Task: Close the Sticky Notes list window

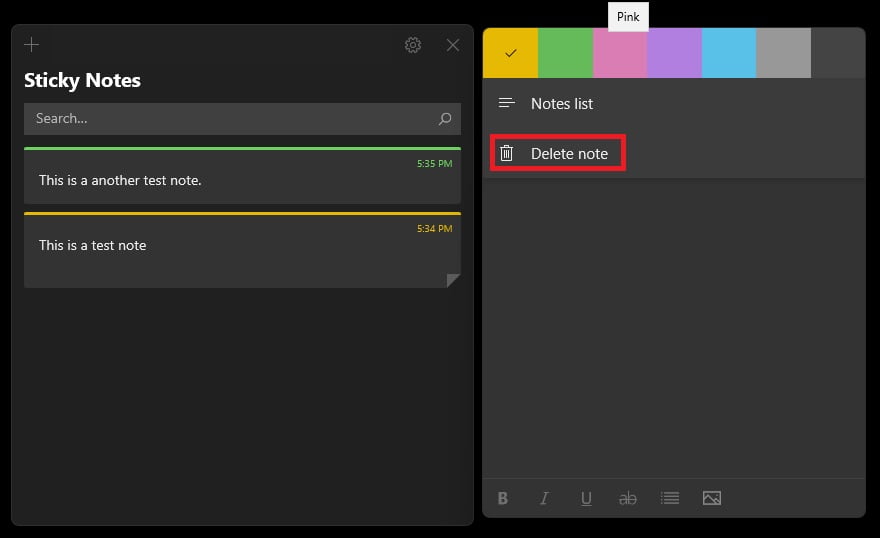Action: point(452,45)
